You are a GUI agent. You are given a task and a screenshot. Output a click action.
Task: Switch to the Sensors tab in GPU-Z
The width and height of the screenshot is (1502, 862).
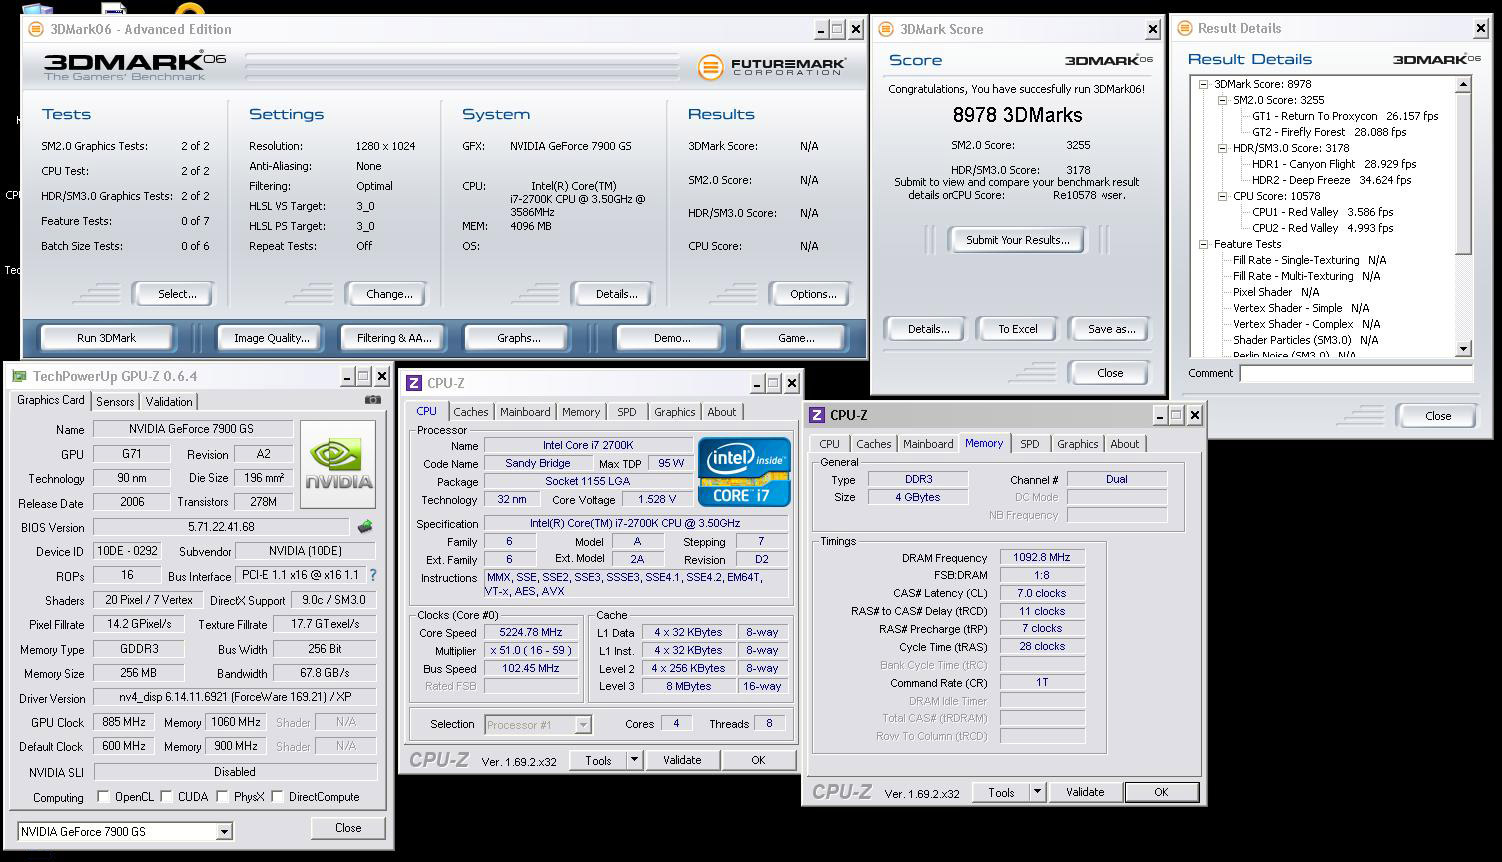[x=115, y=401]
